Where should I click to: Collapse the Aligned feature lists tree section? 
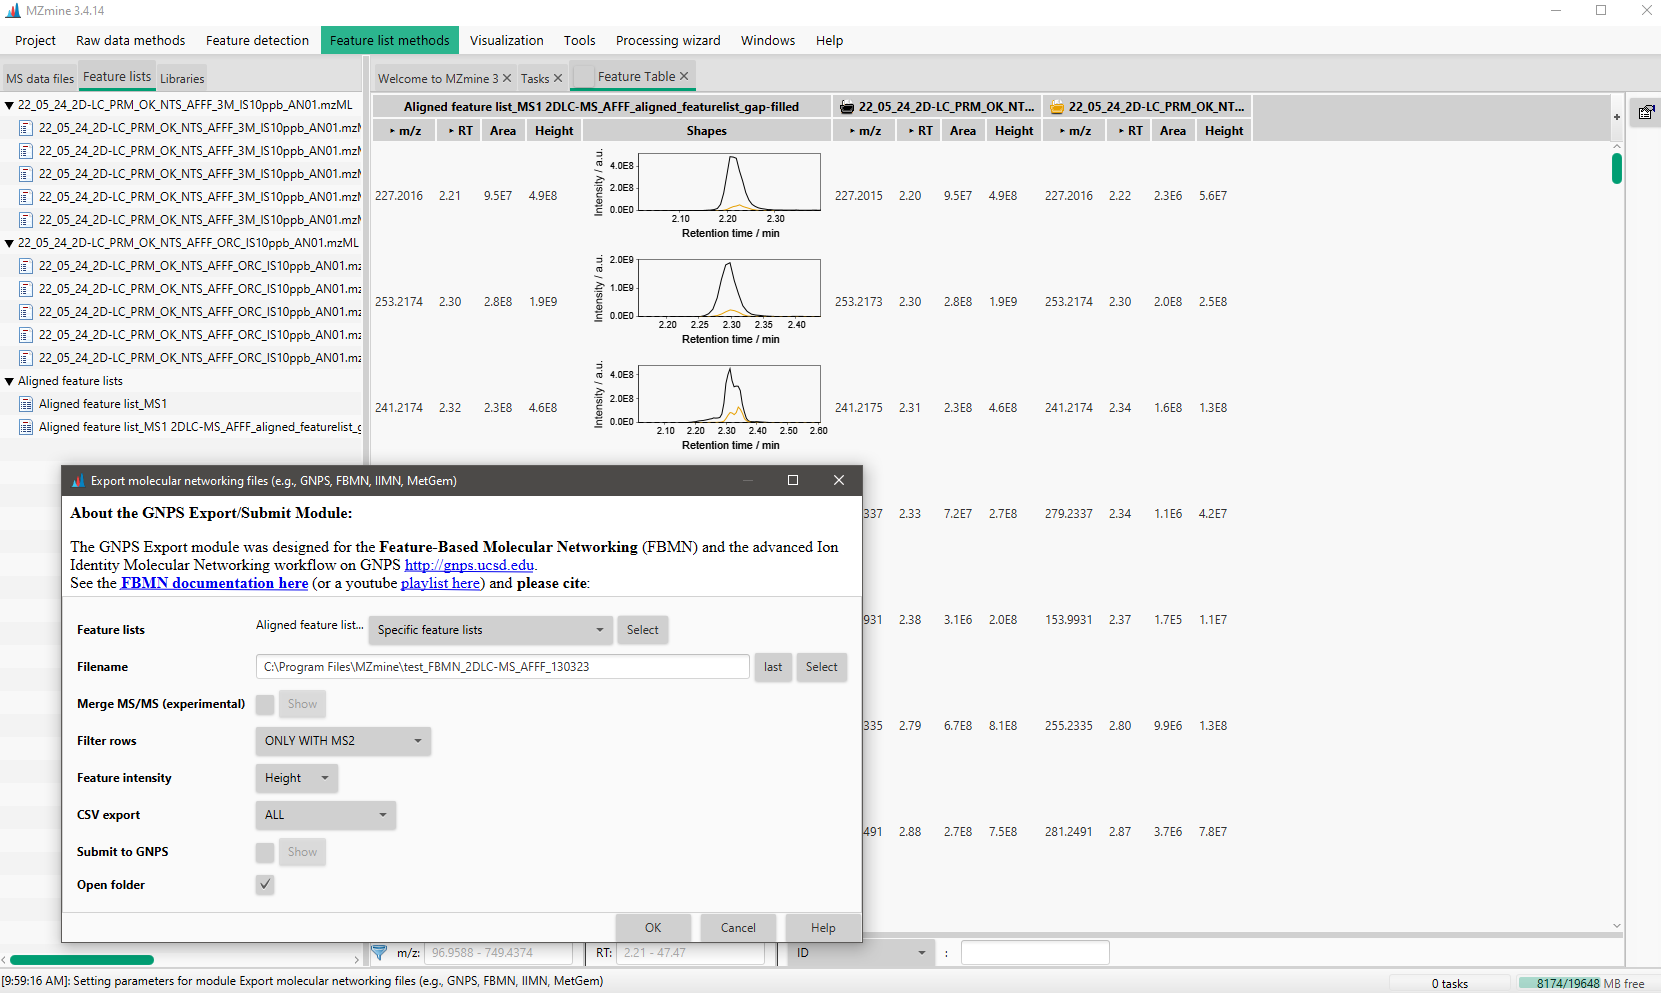point(9,380)
